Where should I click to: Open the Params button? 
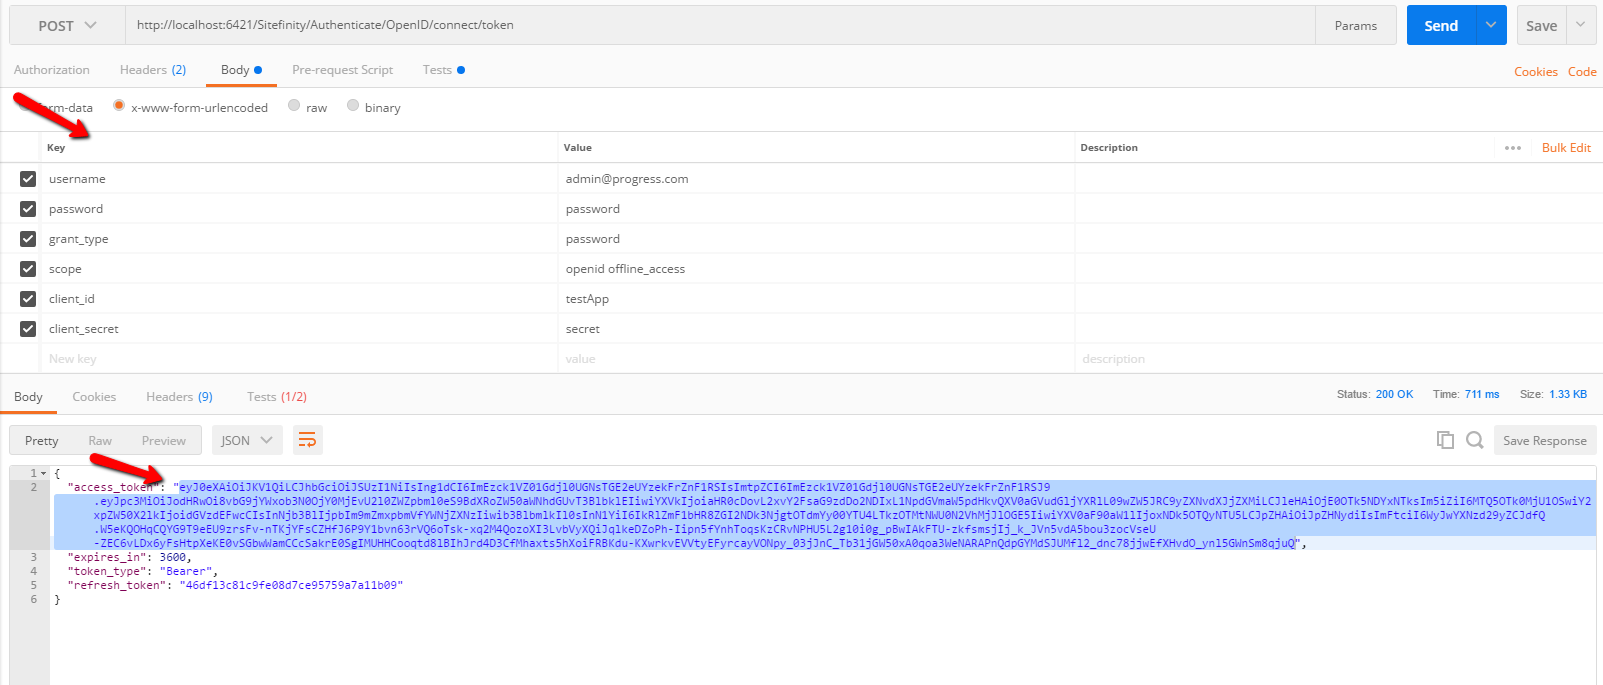1356,25
